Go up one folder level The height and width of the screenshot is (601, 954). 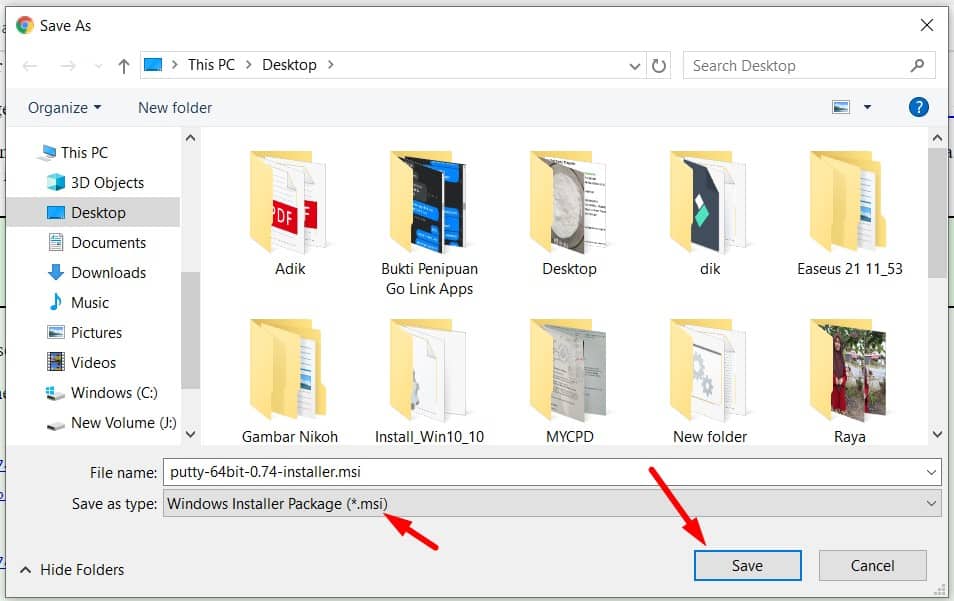(124, 66)
